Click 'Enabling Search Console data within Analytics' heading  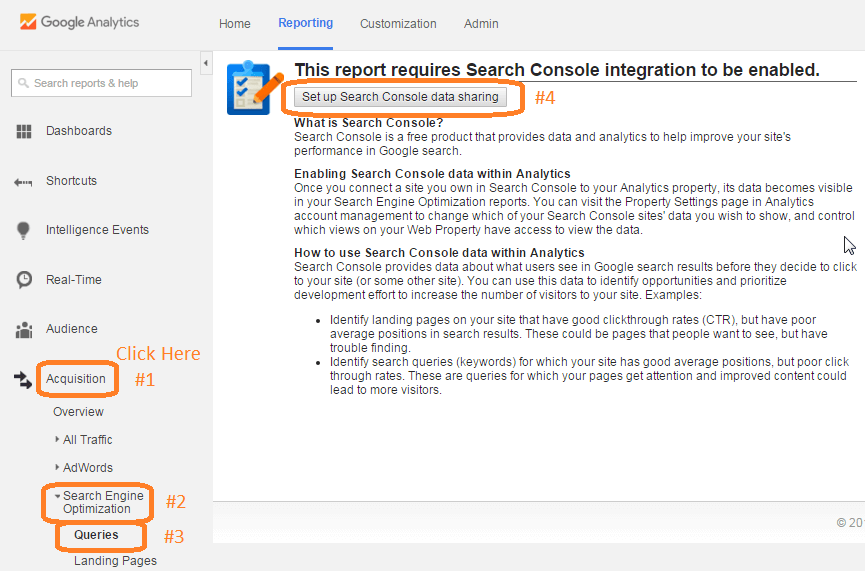click(x=432, y=174)
